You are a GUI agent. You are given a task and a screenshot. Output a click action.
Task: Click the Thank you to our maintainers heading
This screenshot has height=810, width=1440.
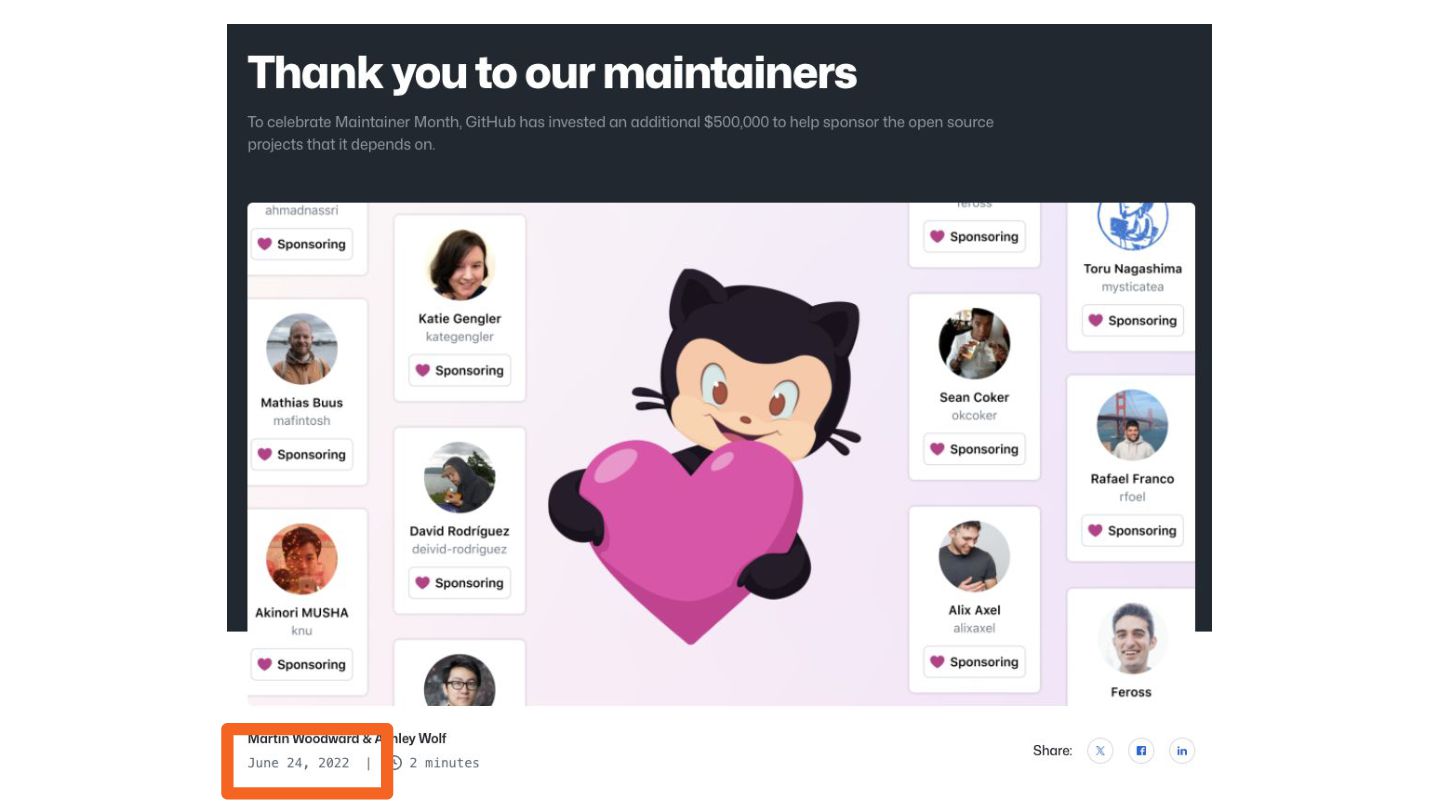point(552,73)
